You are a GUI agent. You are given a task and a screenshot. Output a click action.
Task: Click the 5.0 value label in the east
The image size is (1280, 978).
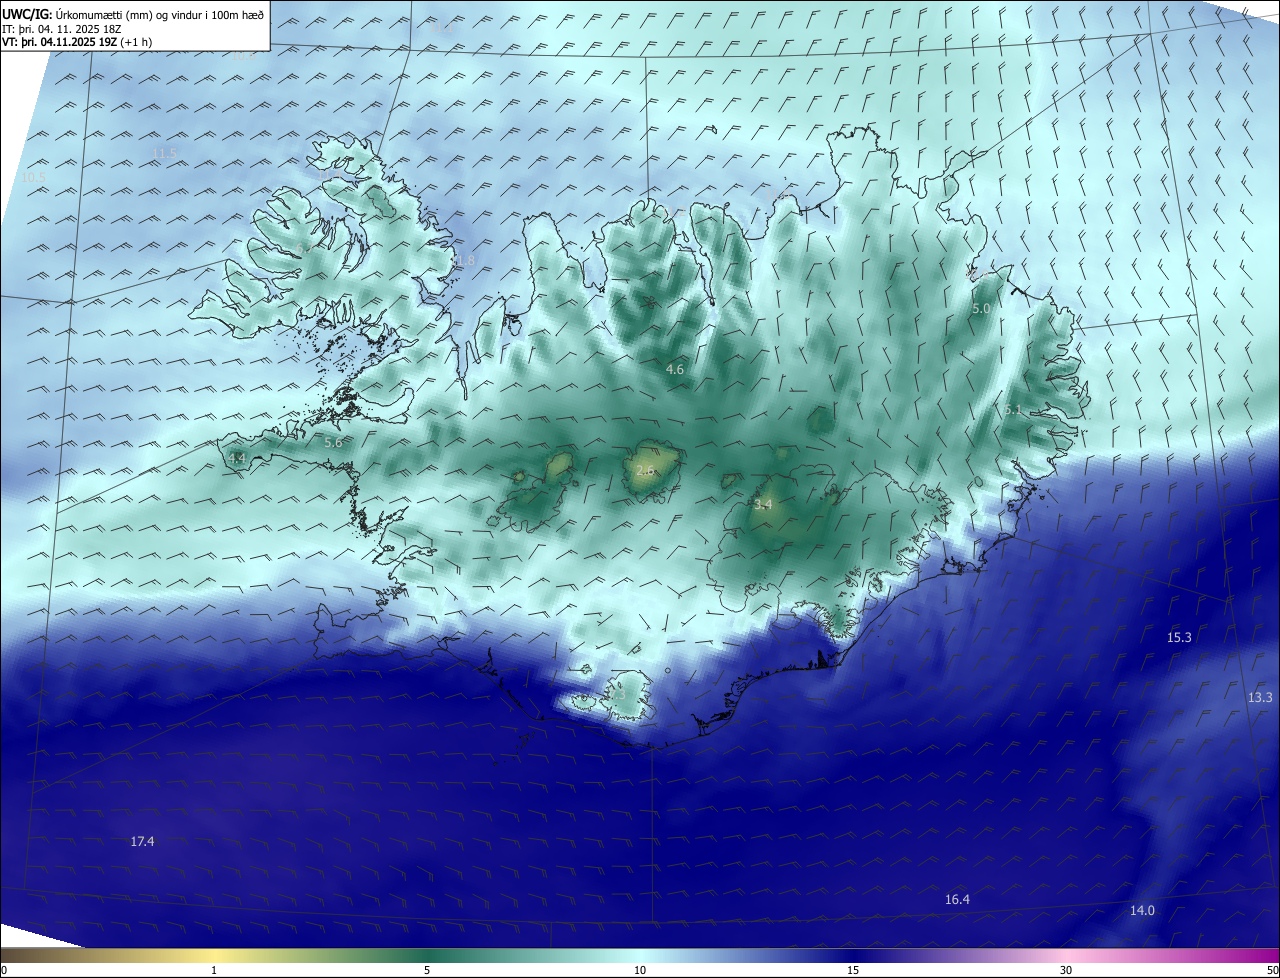click(980, 309)
